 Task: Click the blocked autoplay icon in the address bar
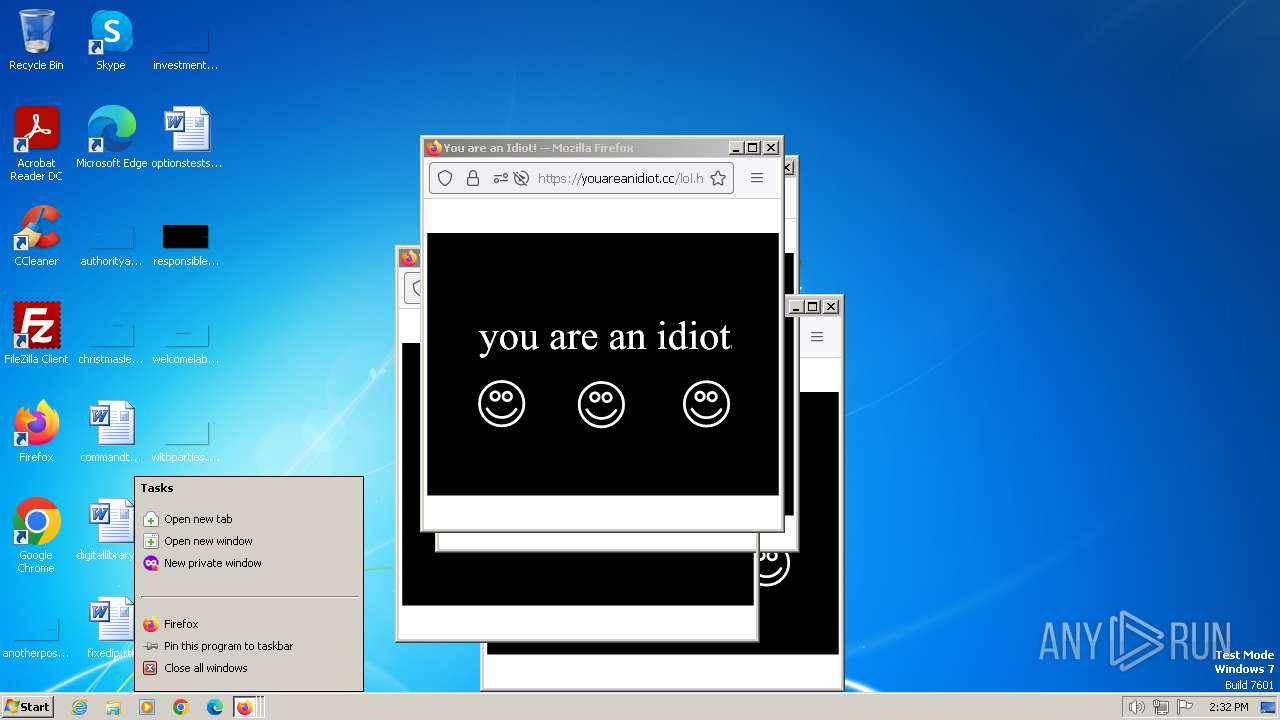pos(520,178)
